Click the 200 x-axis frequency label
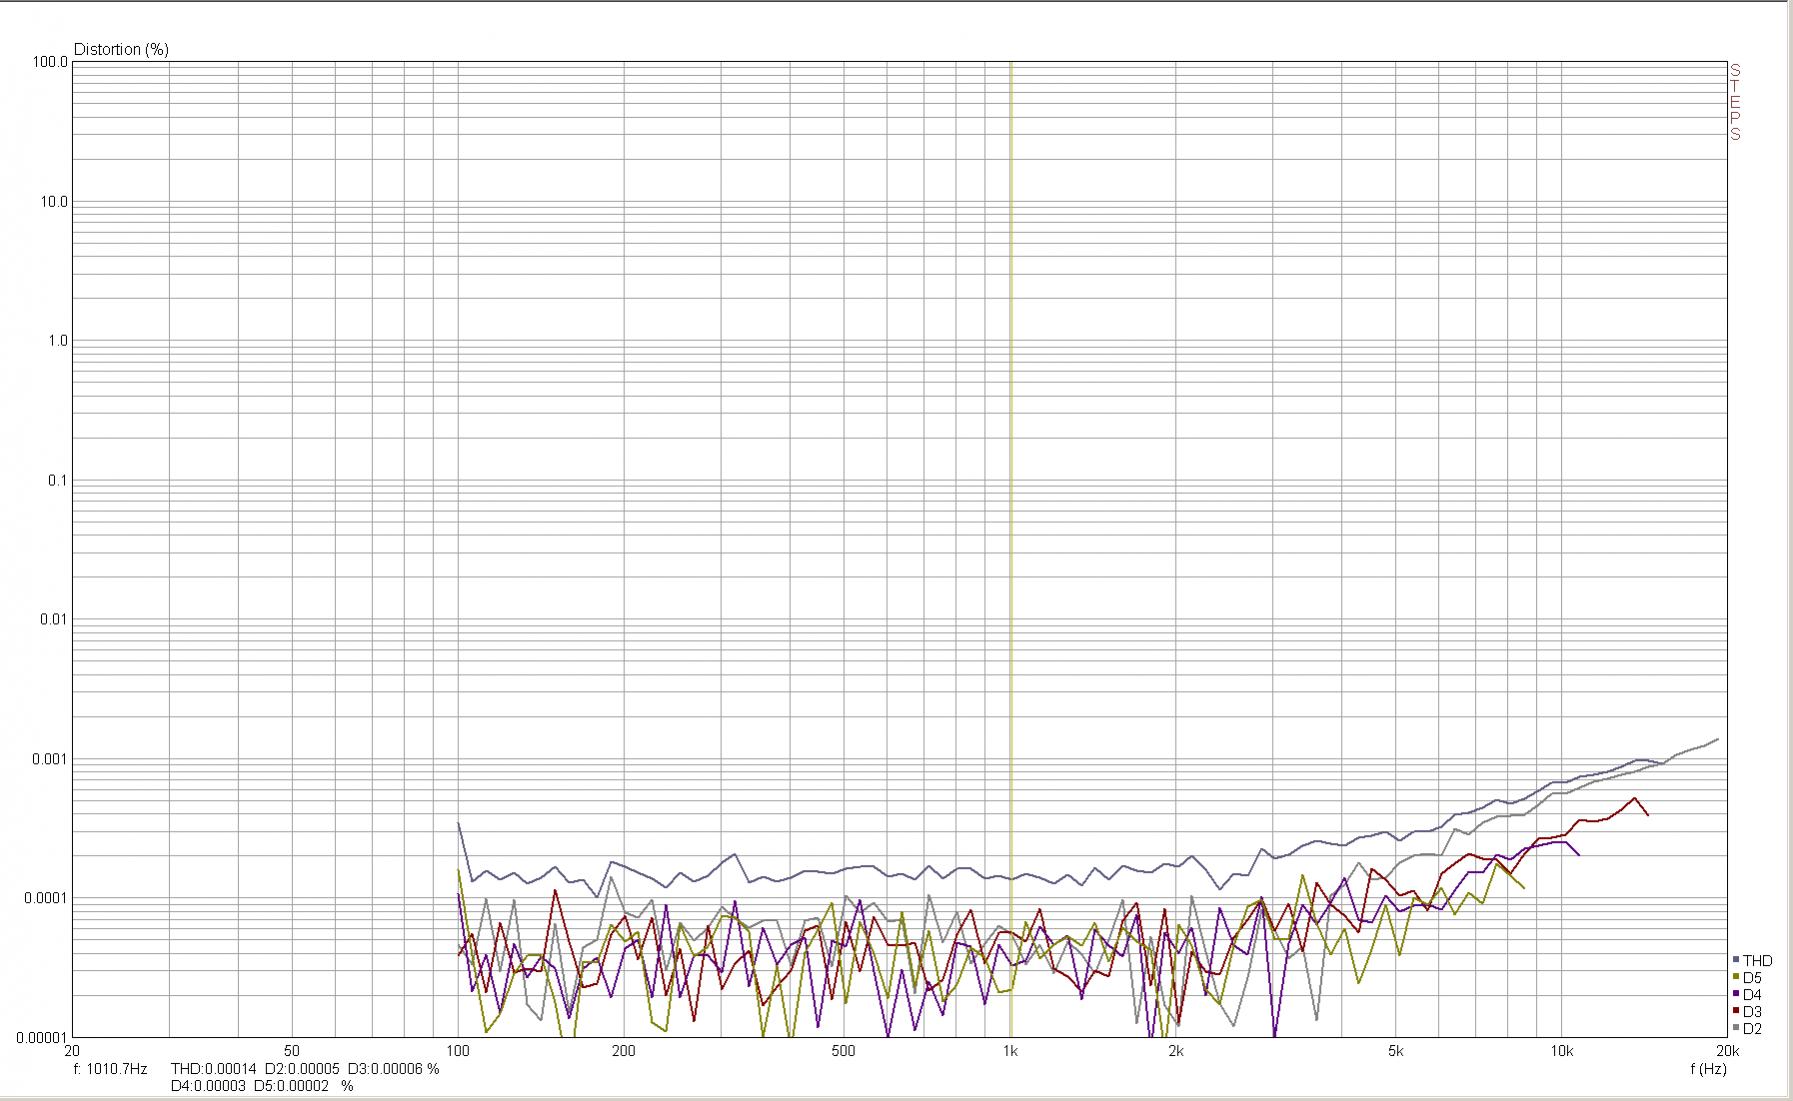This screenshot has width=1793, height=1101. click(624, 1051)
